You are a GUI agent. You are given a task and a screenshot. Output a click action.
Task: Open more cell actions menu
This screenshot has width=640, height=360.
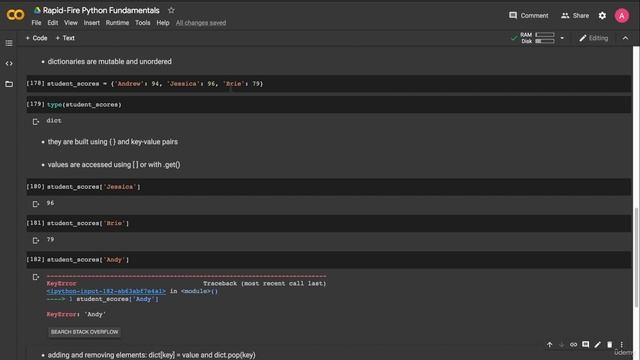[621, 345]
